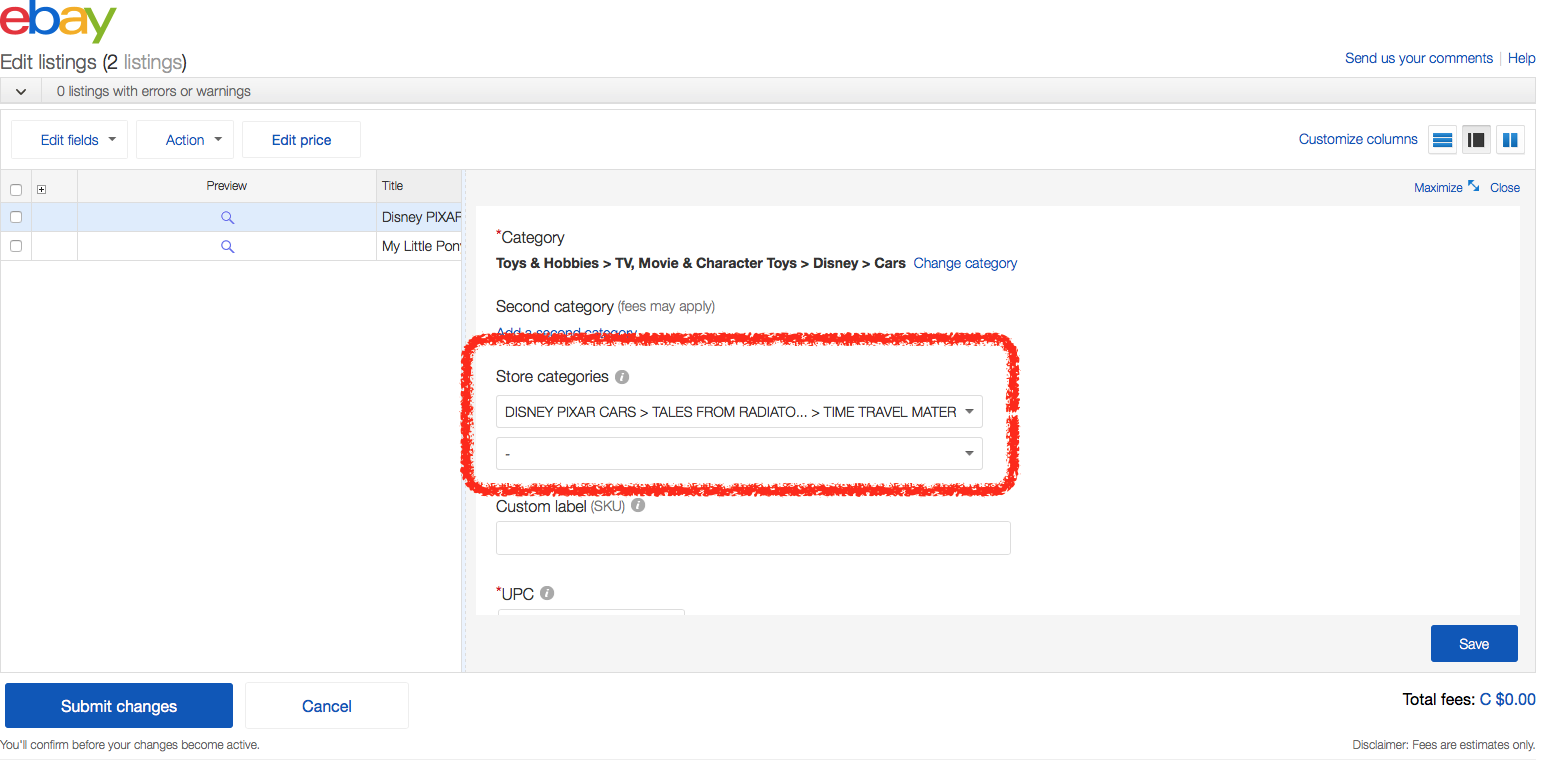This screenshot has height=763, width=1548.
Task: Open the Action dropdown
Action: [185, 140]
